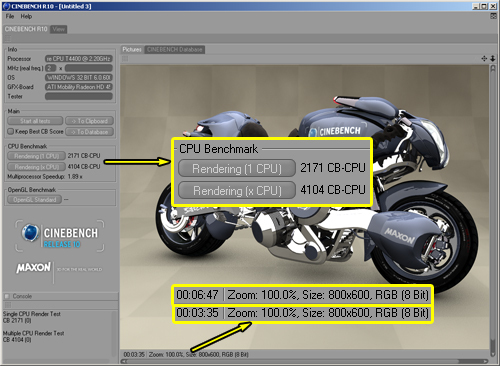Open the File menu
The image size is (500, 366).
[10, 16]
